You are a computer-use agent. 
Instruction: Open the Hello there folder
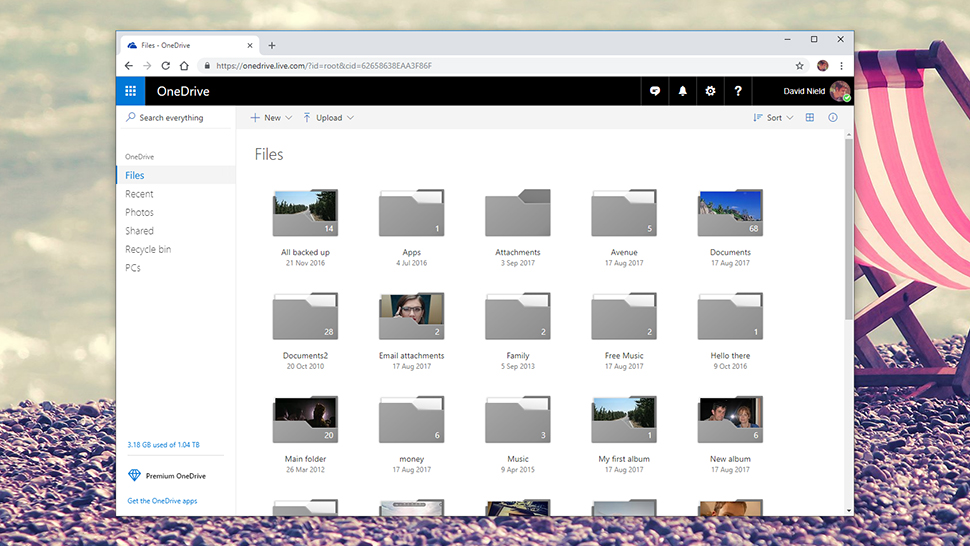tap(730, 316)
